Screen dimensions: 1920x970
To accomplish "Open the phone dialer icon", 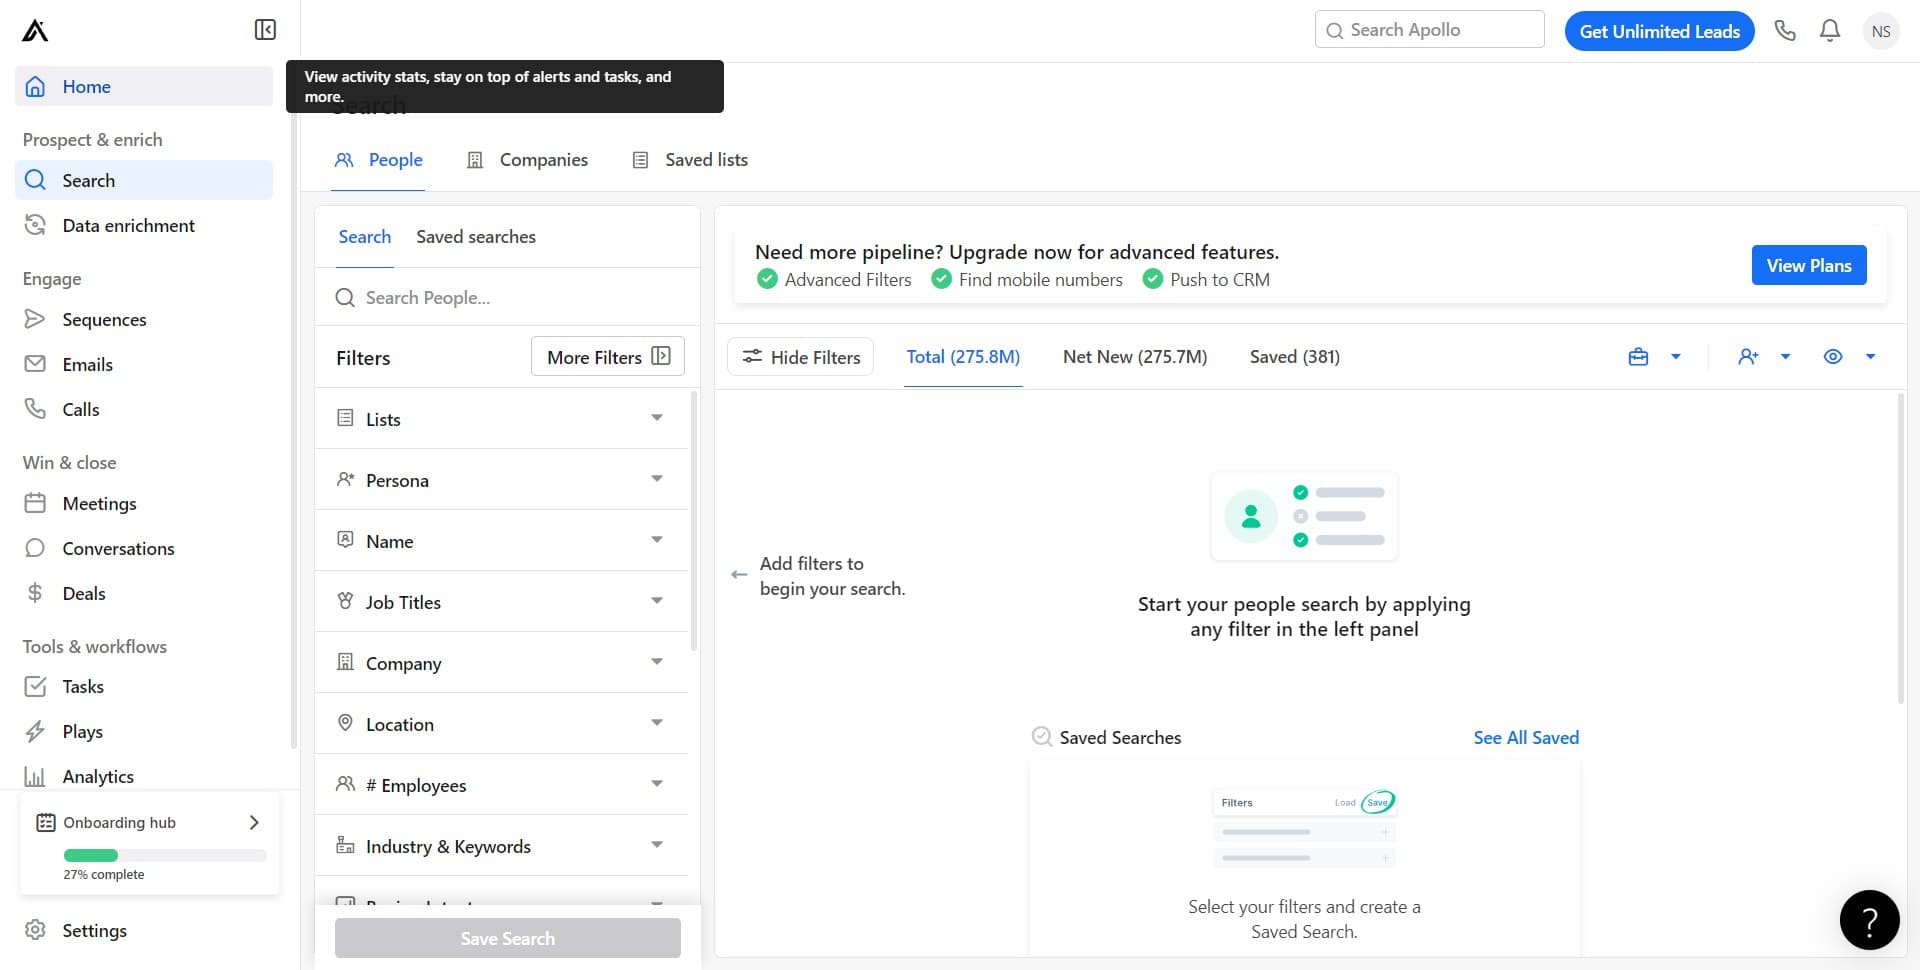I will 1785,31.
